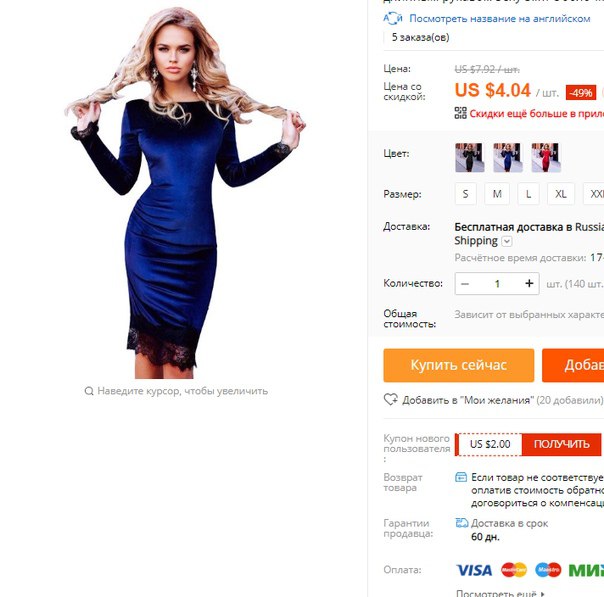The height and width of the screenshot is (597, 604).
Task: Click the translate icon beside English title link
Action: pyautogui.click(x=393, y=18)
